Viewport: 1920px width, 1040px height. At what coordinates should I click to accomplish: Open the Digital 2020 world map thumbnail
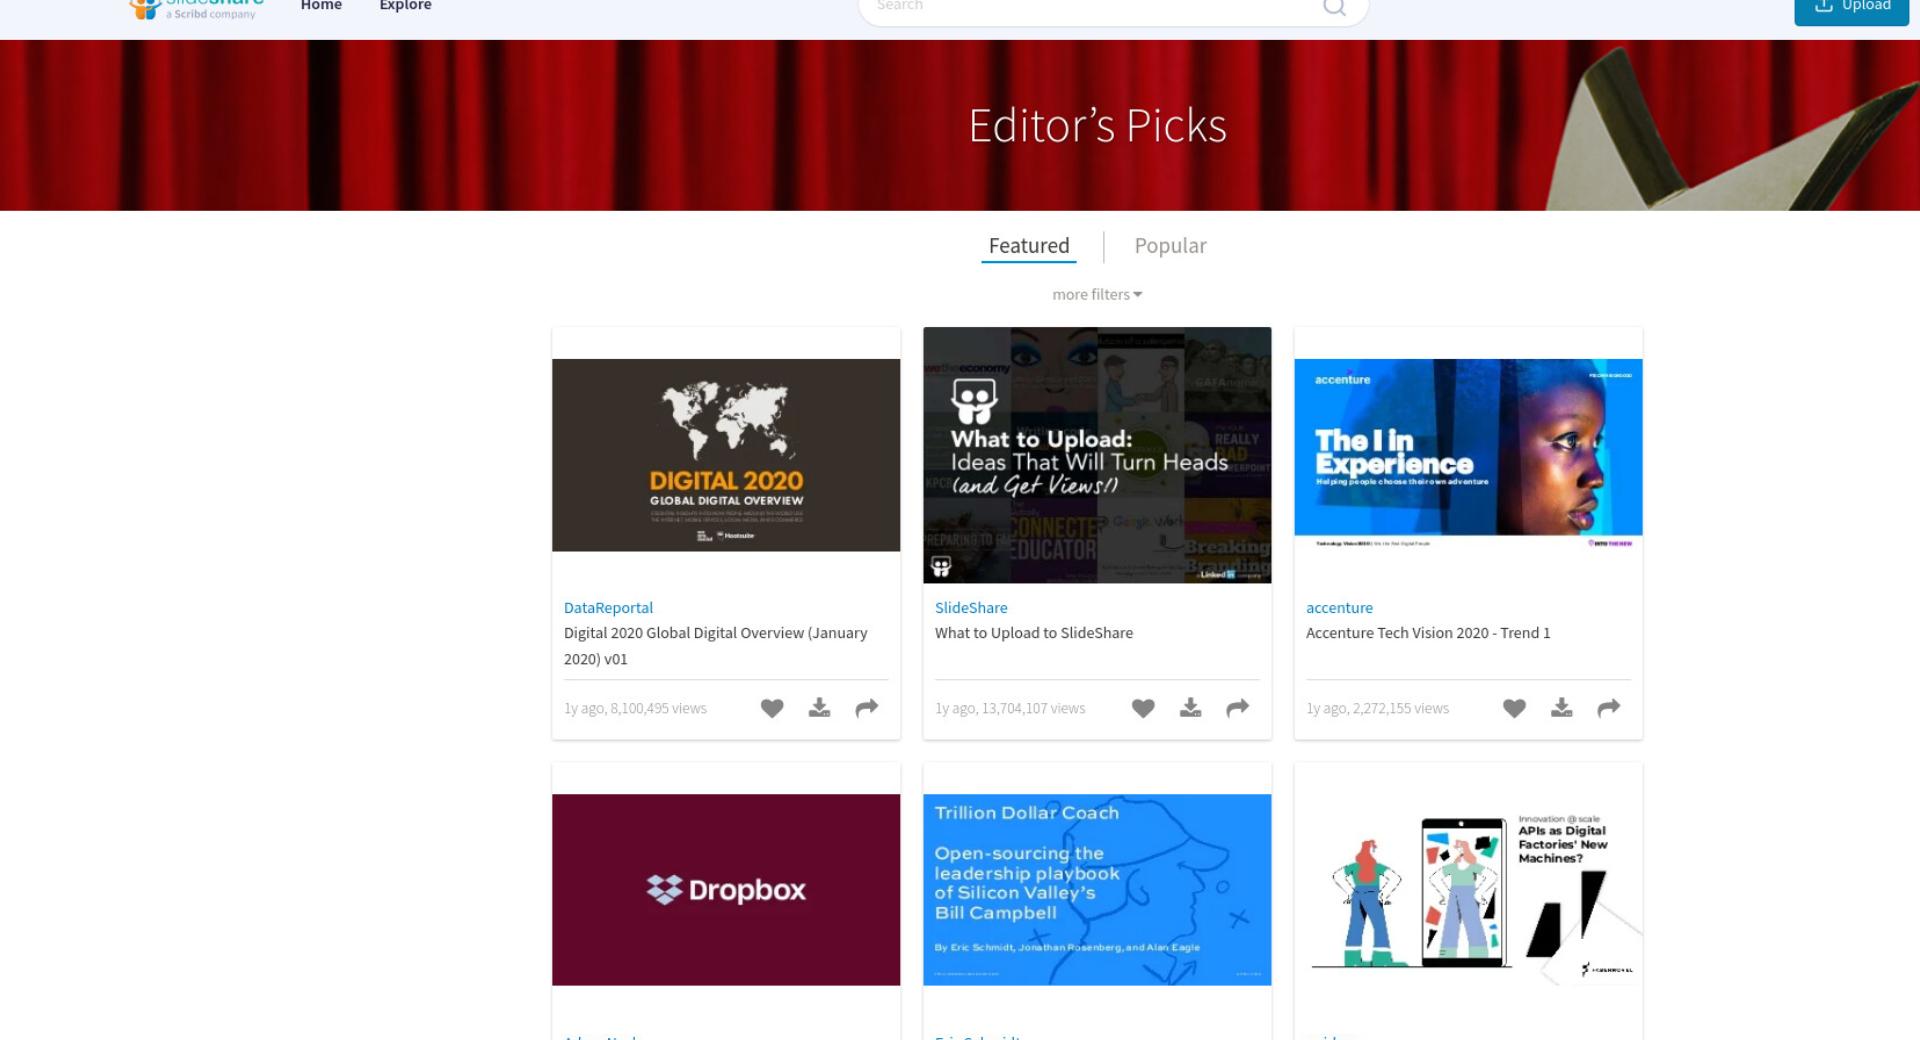(726, 455)
